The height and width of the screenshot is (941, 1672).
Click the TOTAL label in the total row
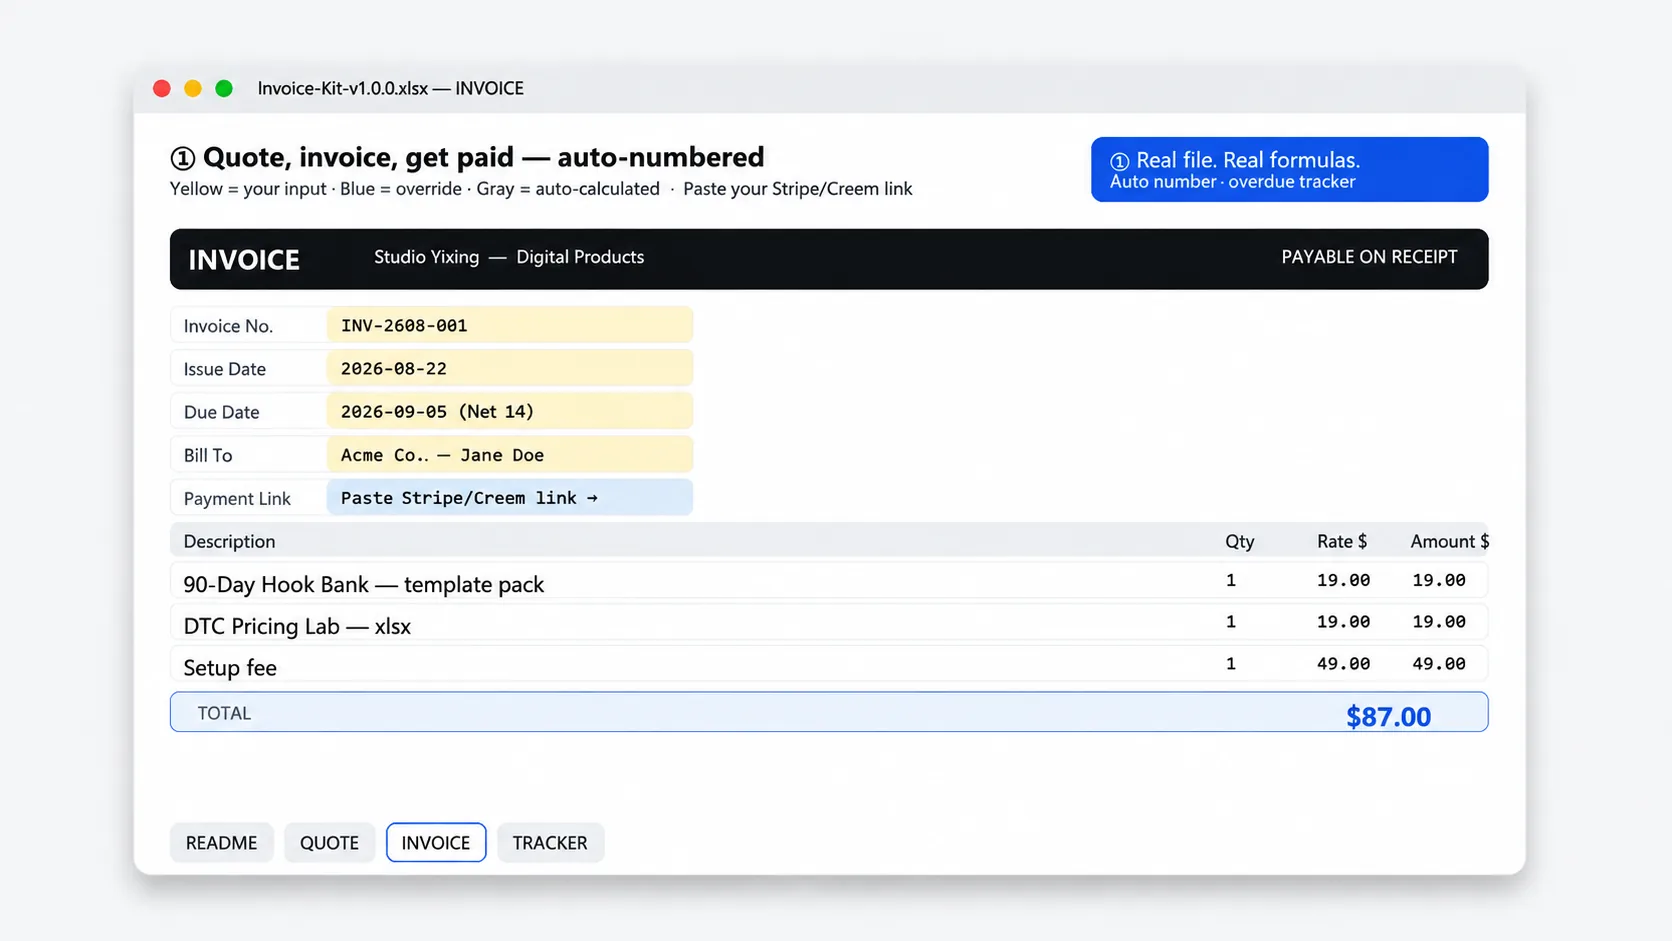pyautogui.click(x=224, y=713)
